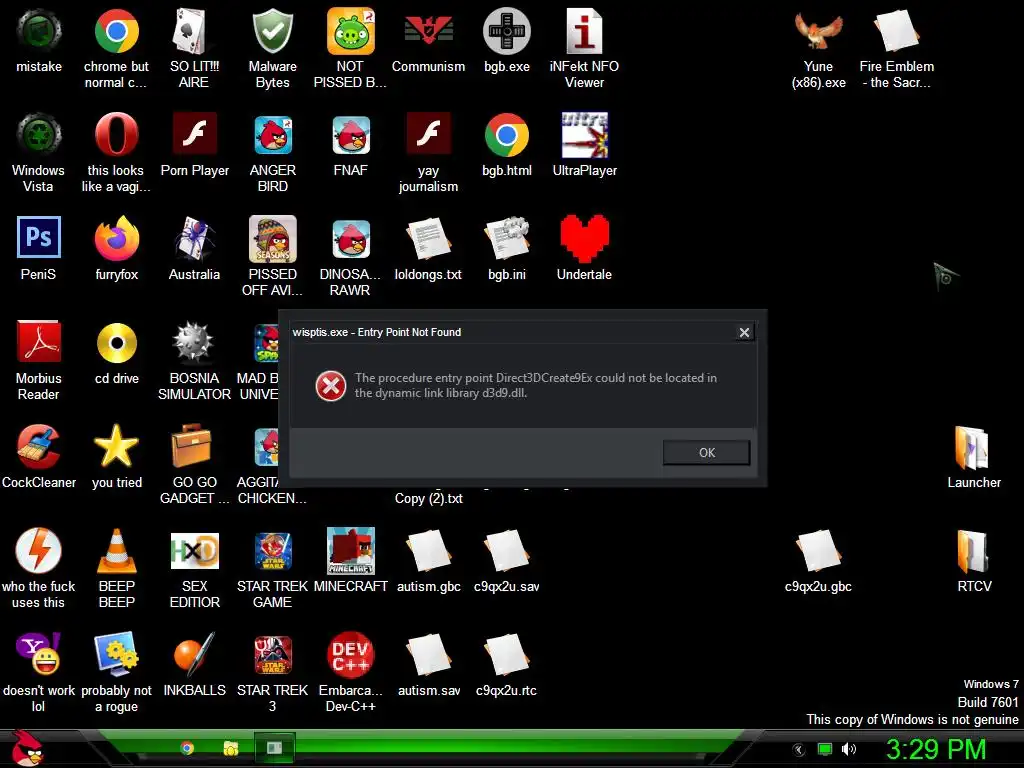Select the Windows Vista recycle bin icon
Screen dimensions: 1024x768
pos(39,135)
